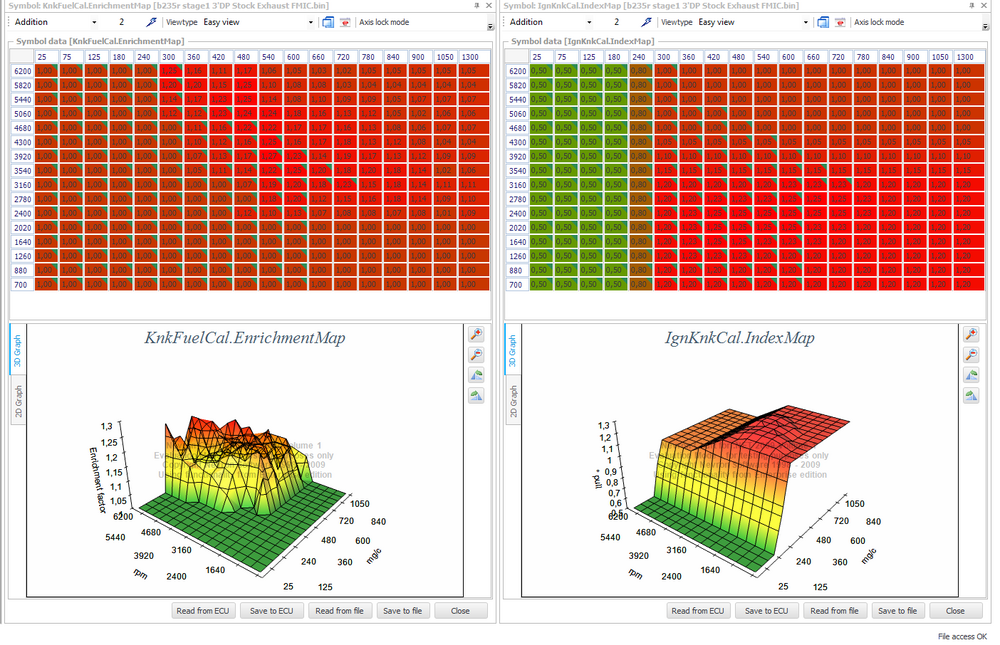Image resolution: width=1000 pixels, height=645 pixels.
Task: Select row header 880 in IndexMap table
Action: tap(517, 271)
